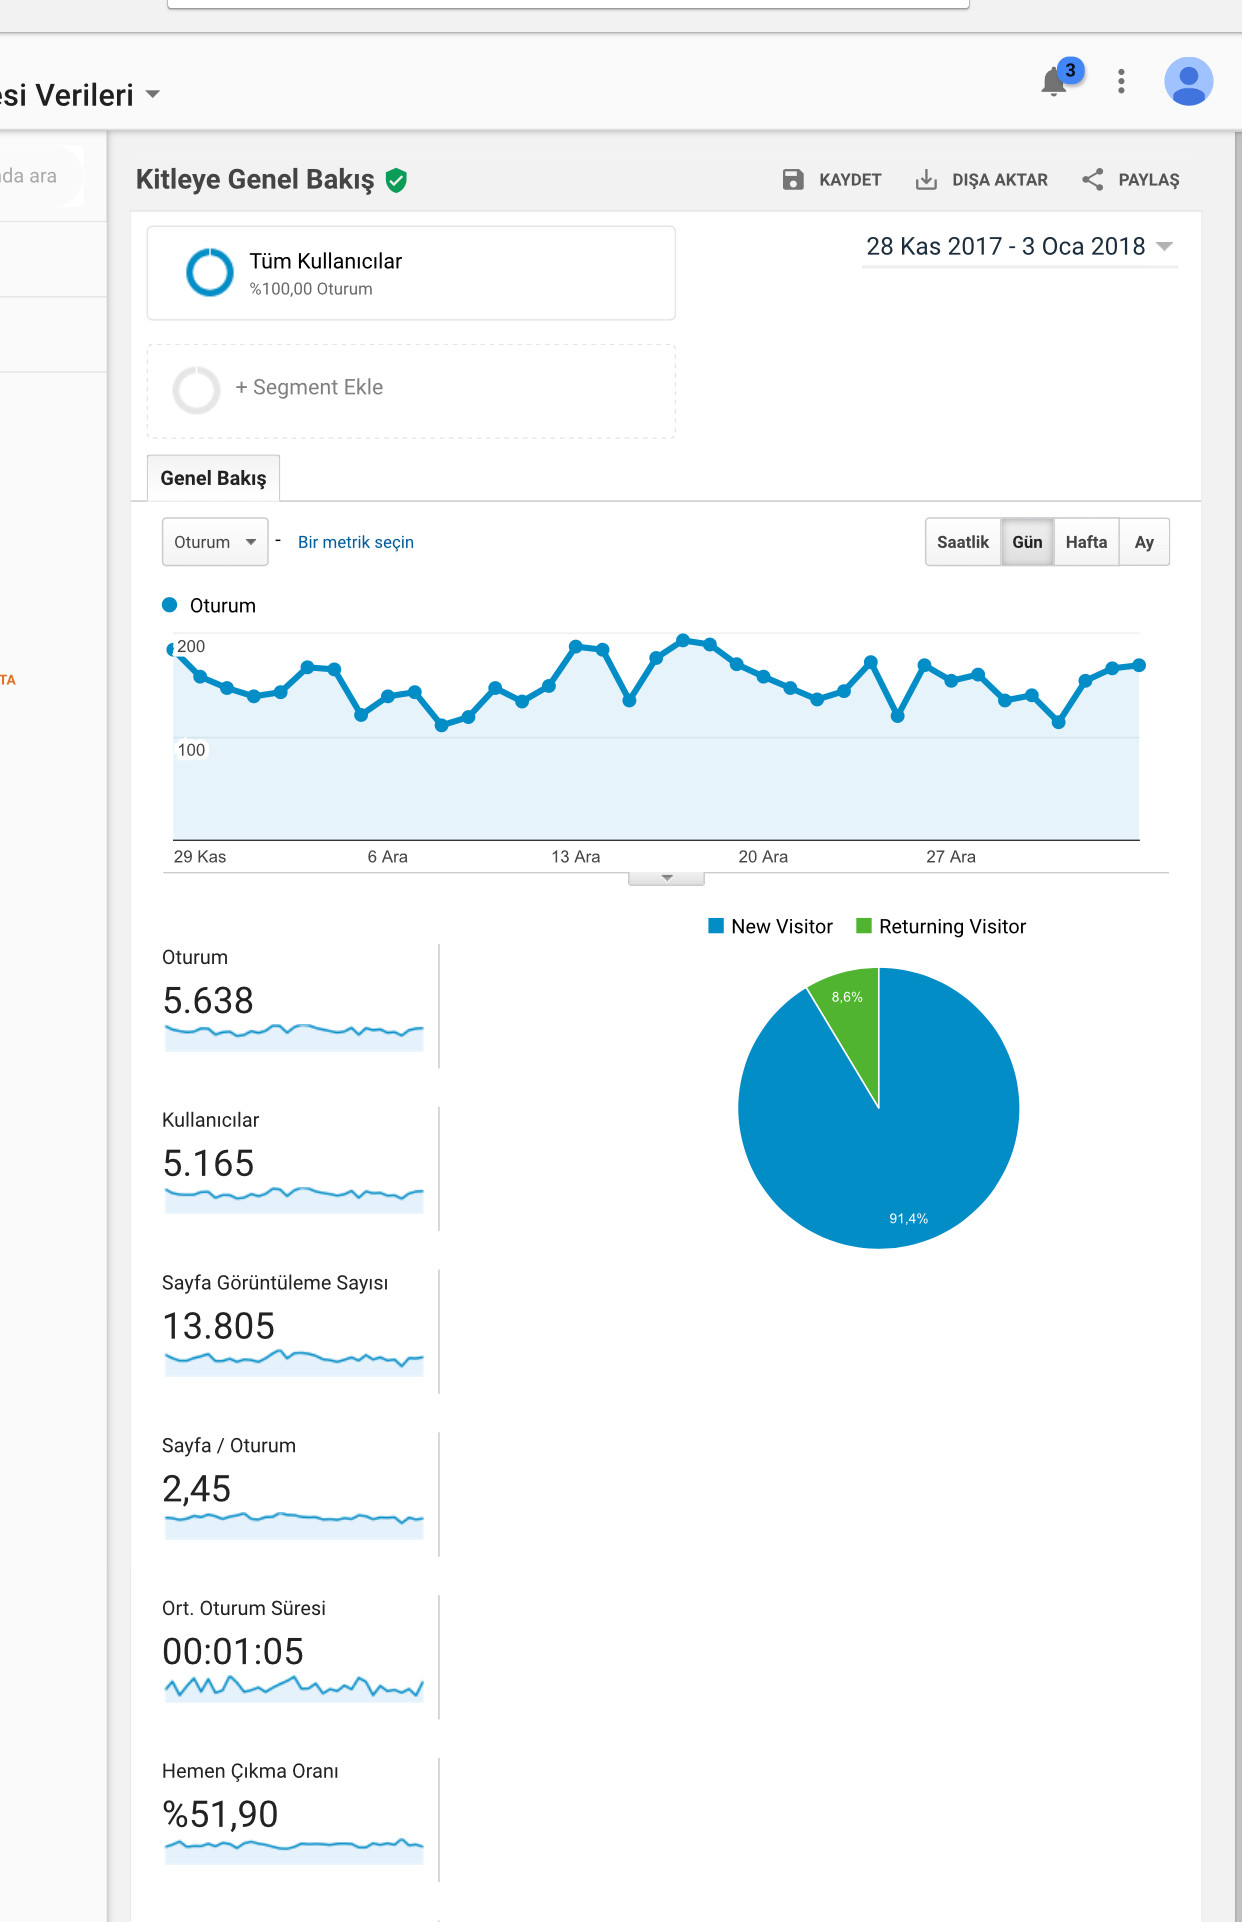
Task: Expand the Verileri view selector arrow
Action: [153, 95]
